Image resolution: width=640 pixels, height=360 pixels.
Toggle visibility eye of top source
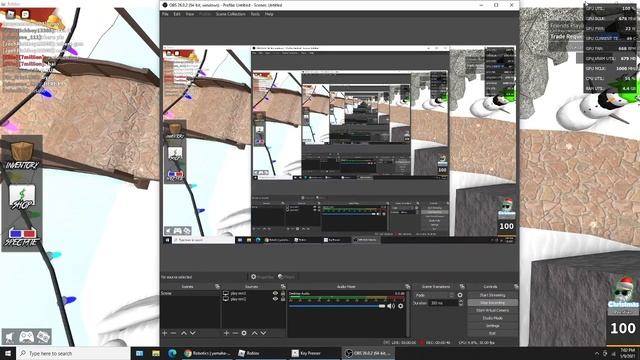[x=275, y=293]
